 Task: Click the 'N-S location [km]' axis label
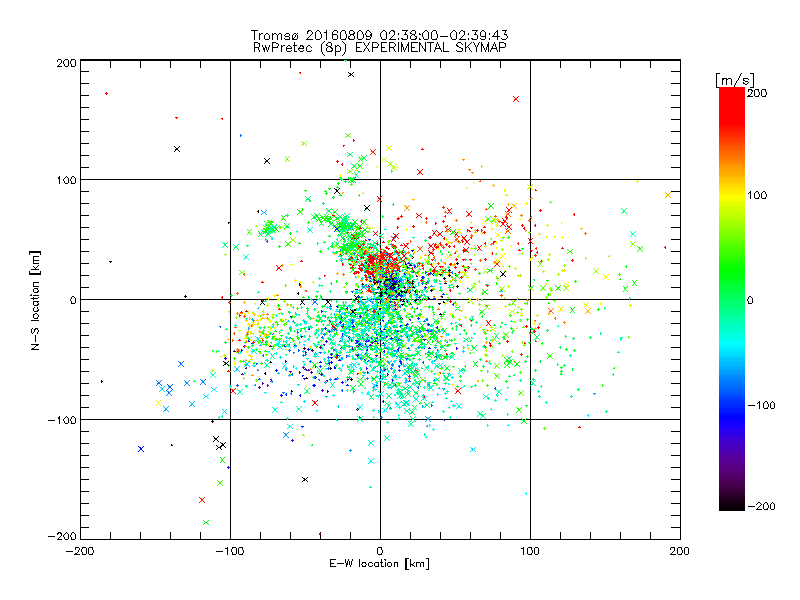tap(35, 301)
